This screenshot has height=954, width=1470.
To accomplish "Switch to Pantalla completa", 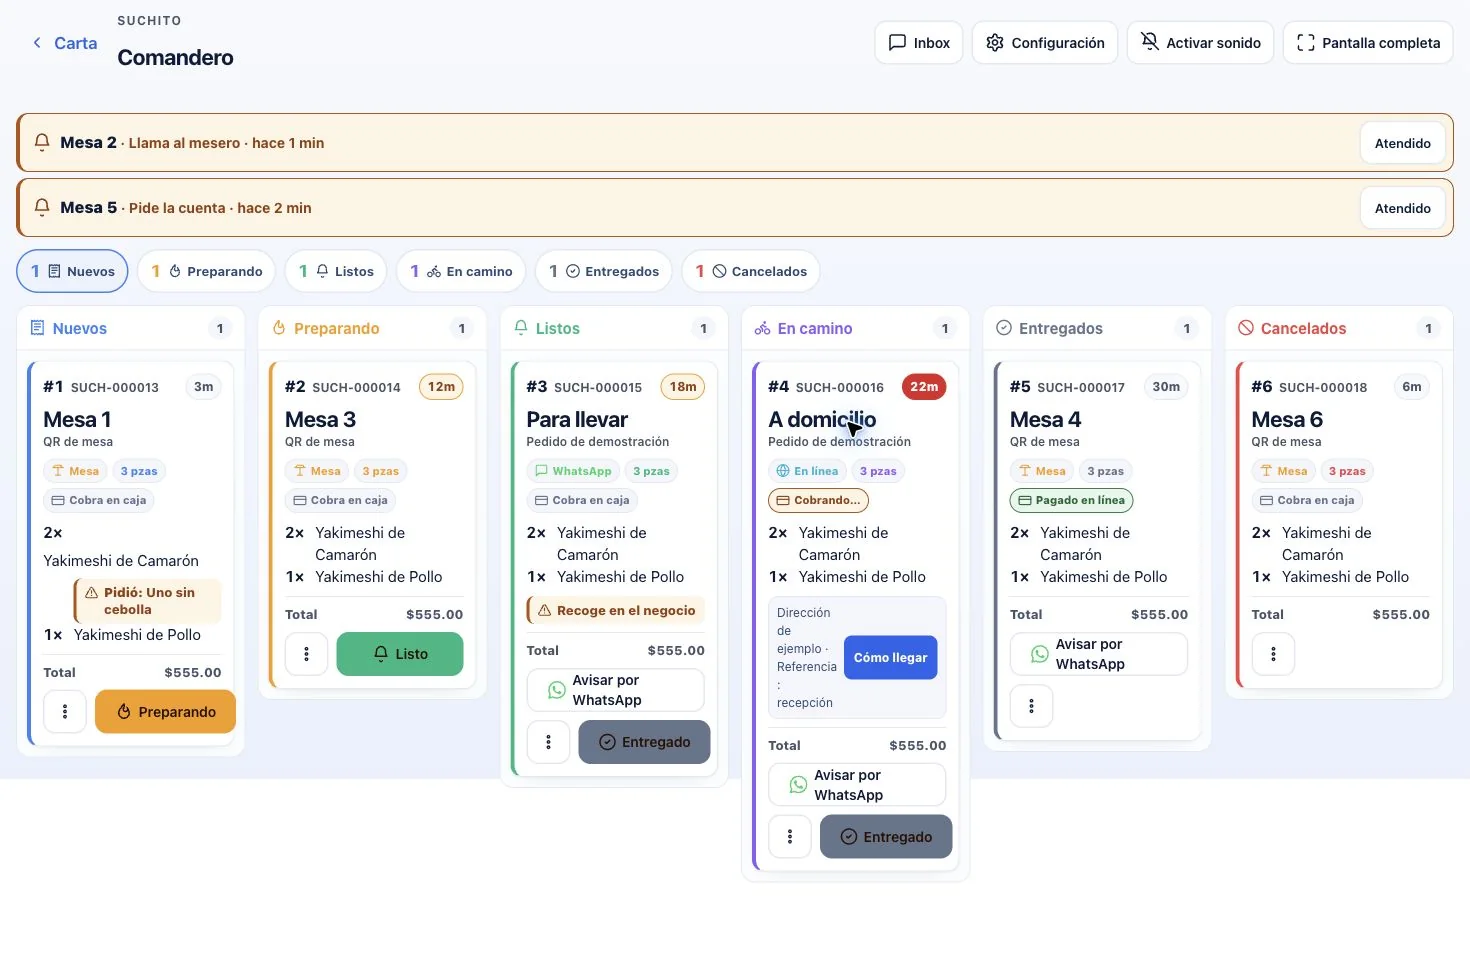I will point(1368,43).
